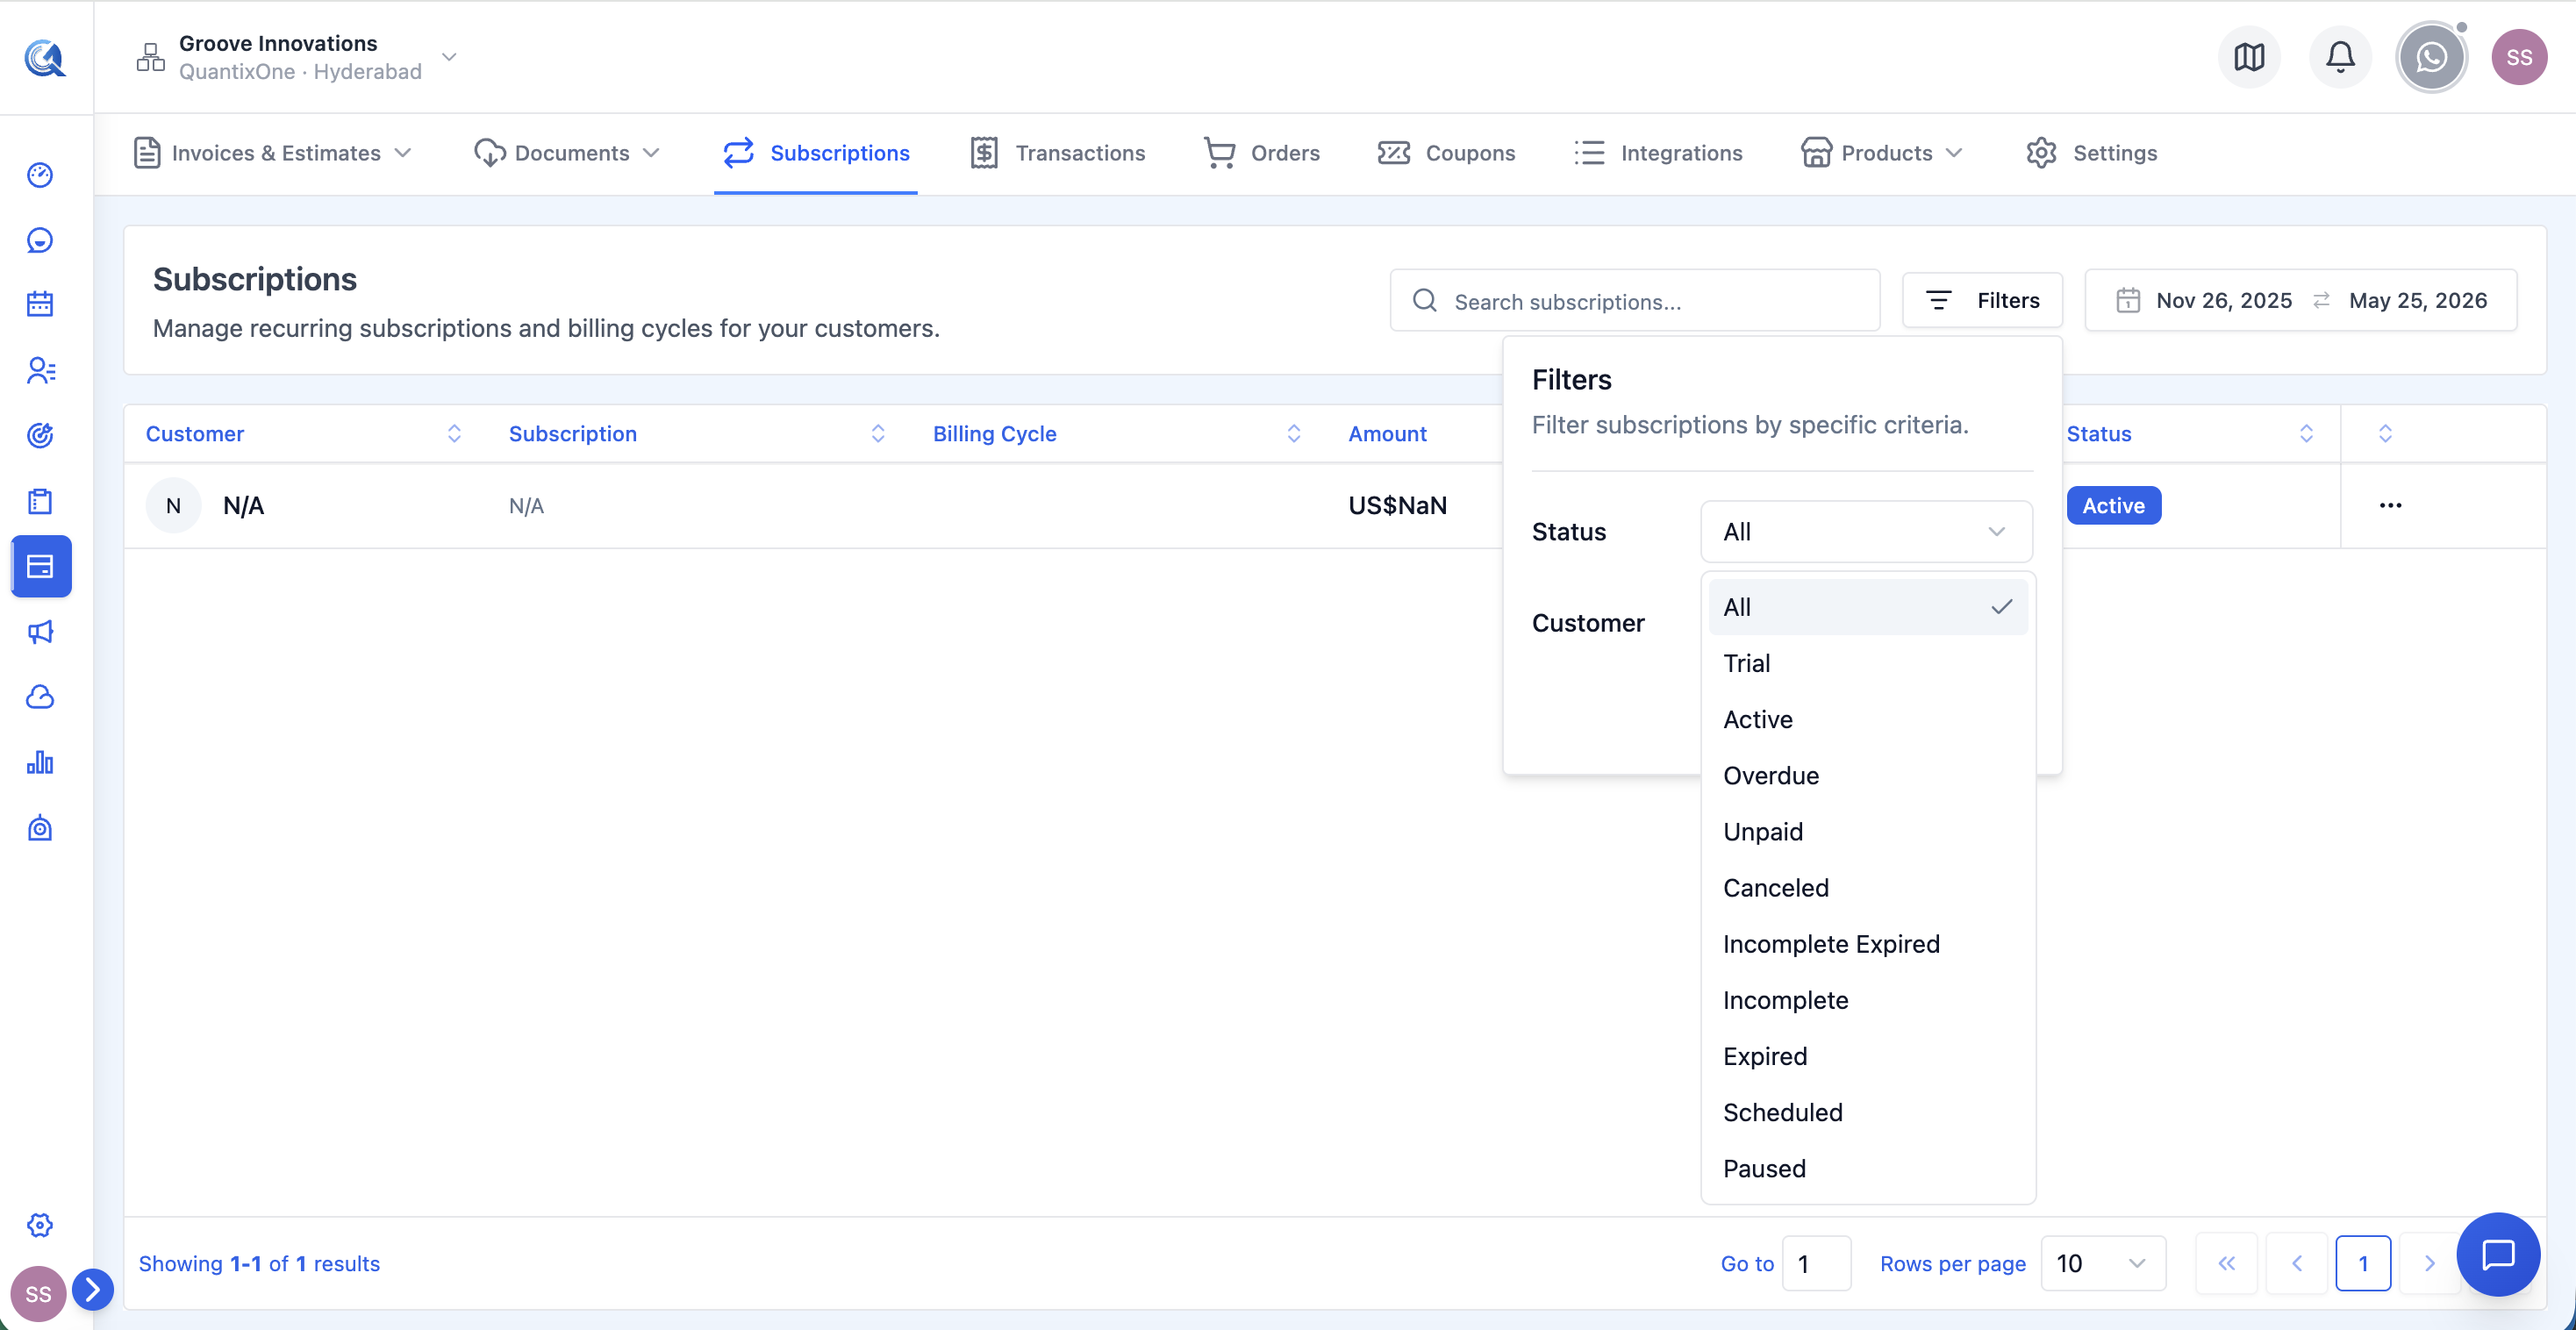Click the N customer avatar
Screen dimensions: 2576x1330
[x=173, y=505]
